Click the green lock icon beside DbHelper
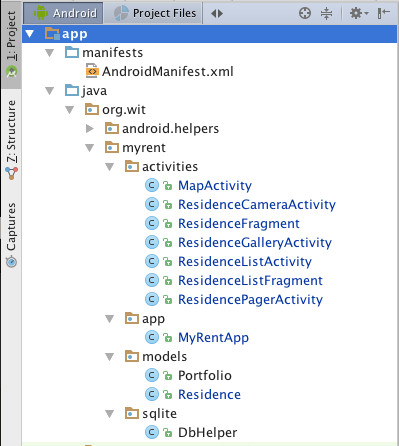 (x=168, y=433)
